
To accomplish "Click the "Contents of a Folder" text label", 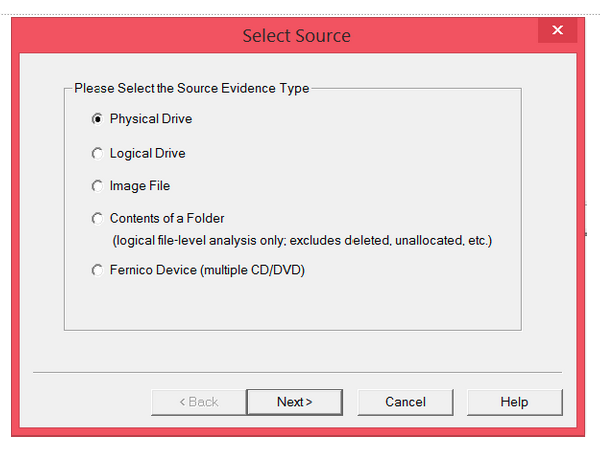I will tap(166, 218).
